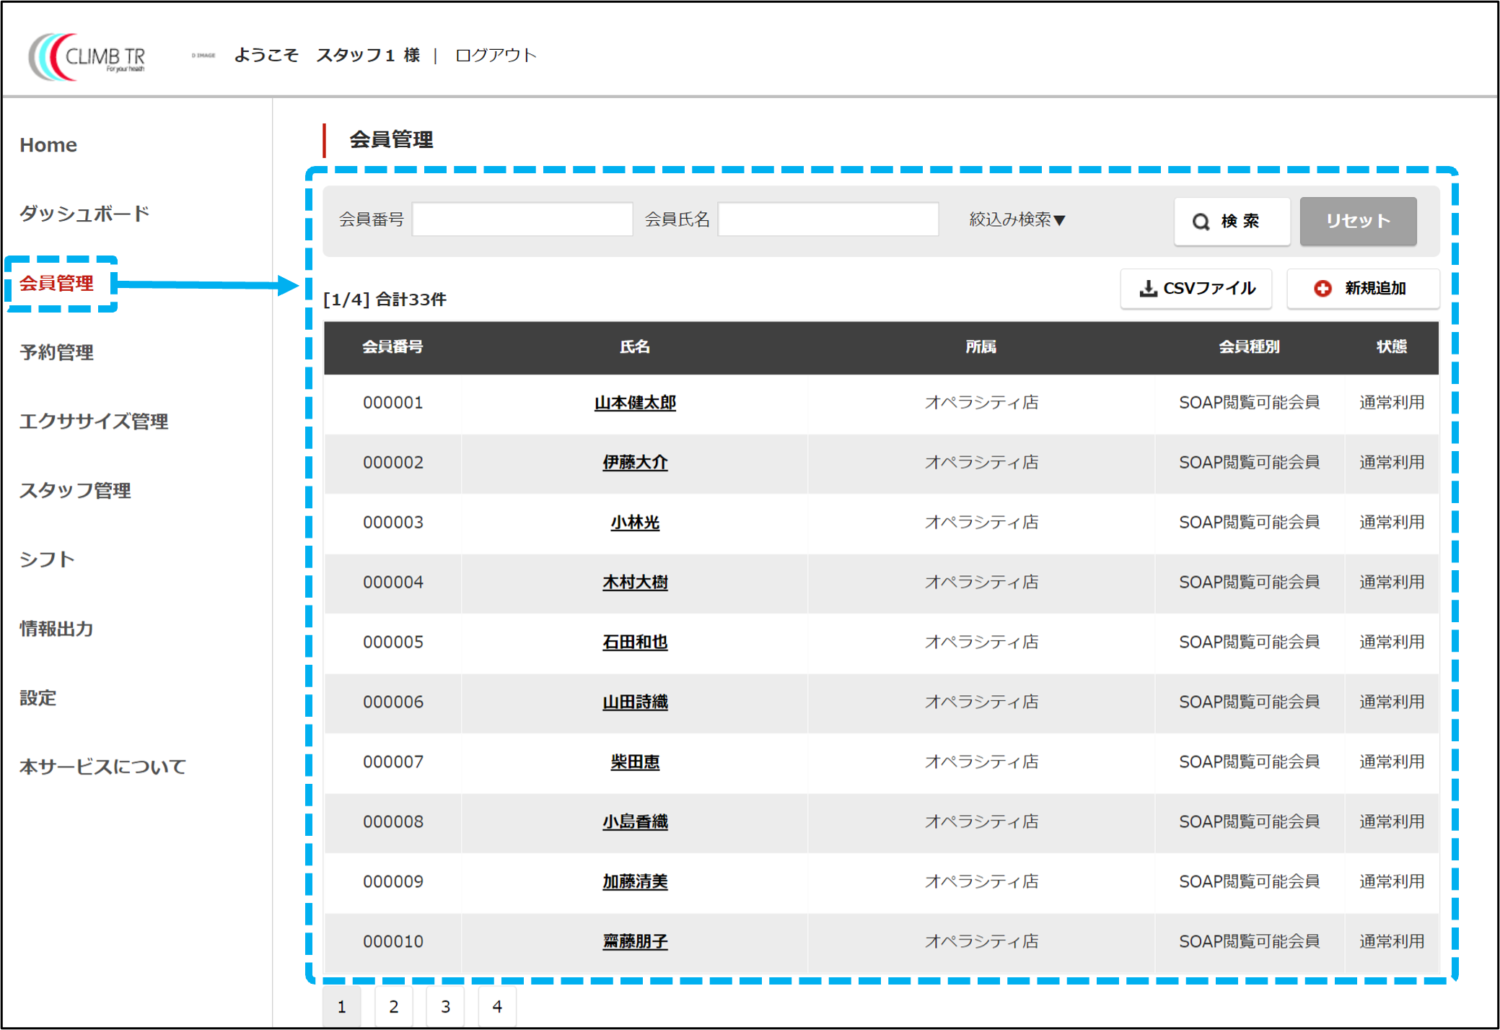Go to page 1 of results

pos(342,1007)
